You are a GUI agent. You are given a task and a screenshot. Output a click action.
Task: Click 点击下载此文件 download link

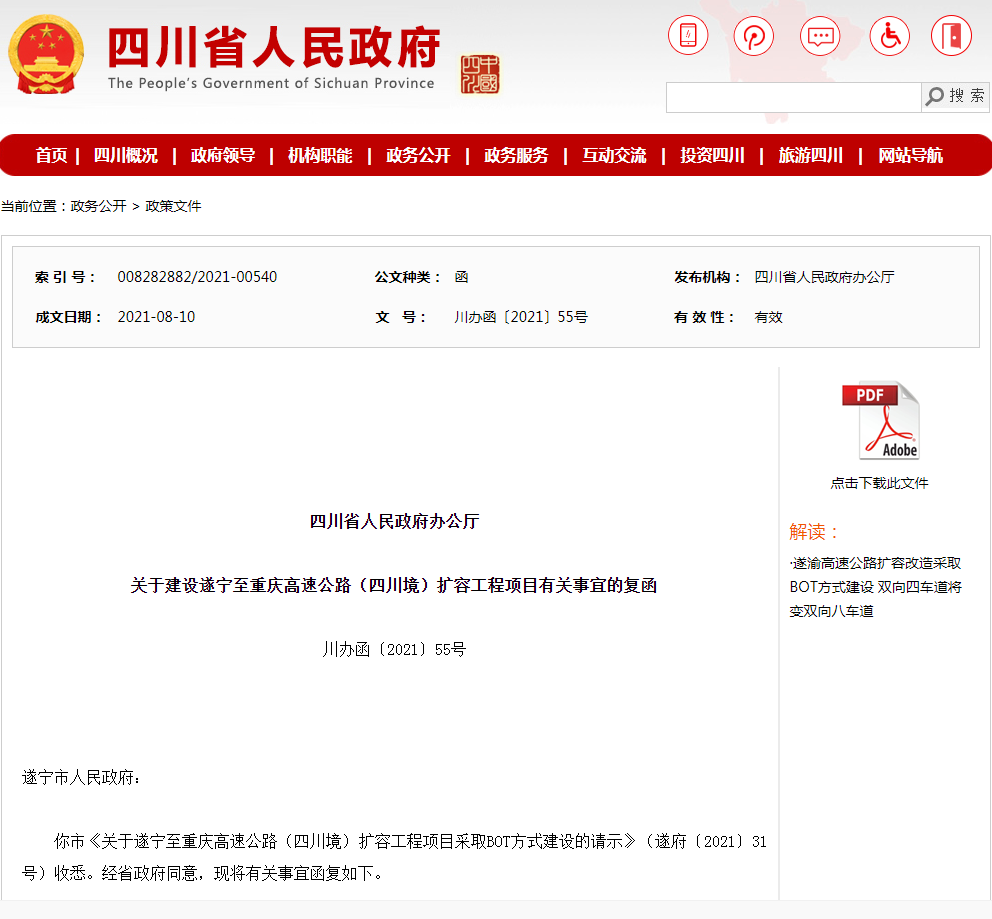[x=879, y=483]
